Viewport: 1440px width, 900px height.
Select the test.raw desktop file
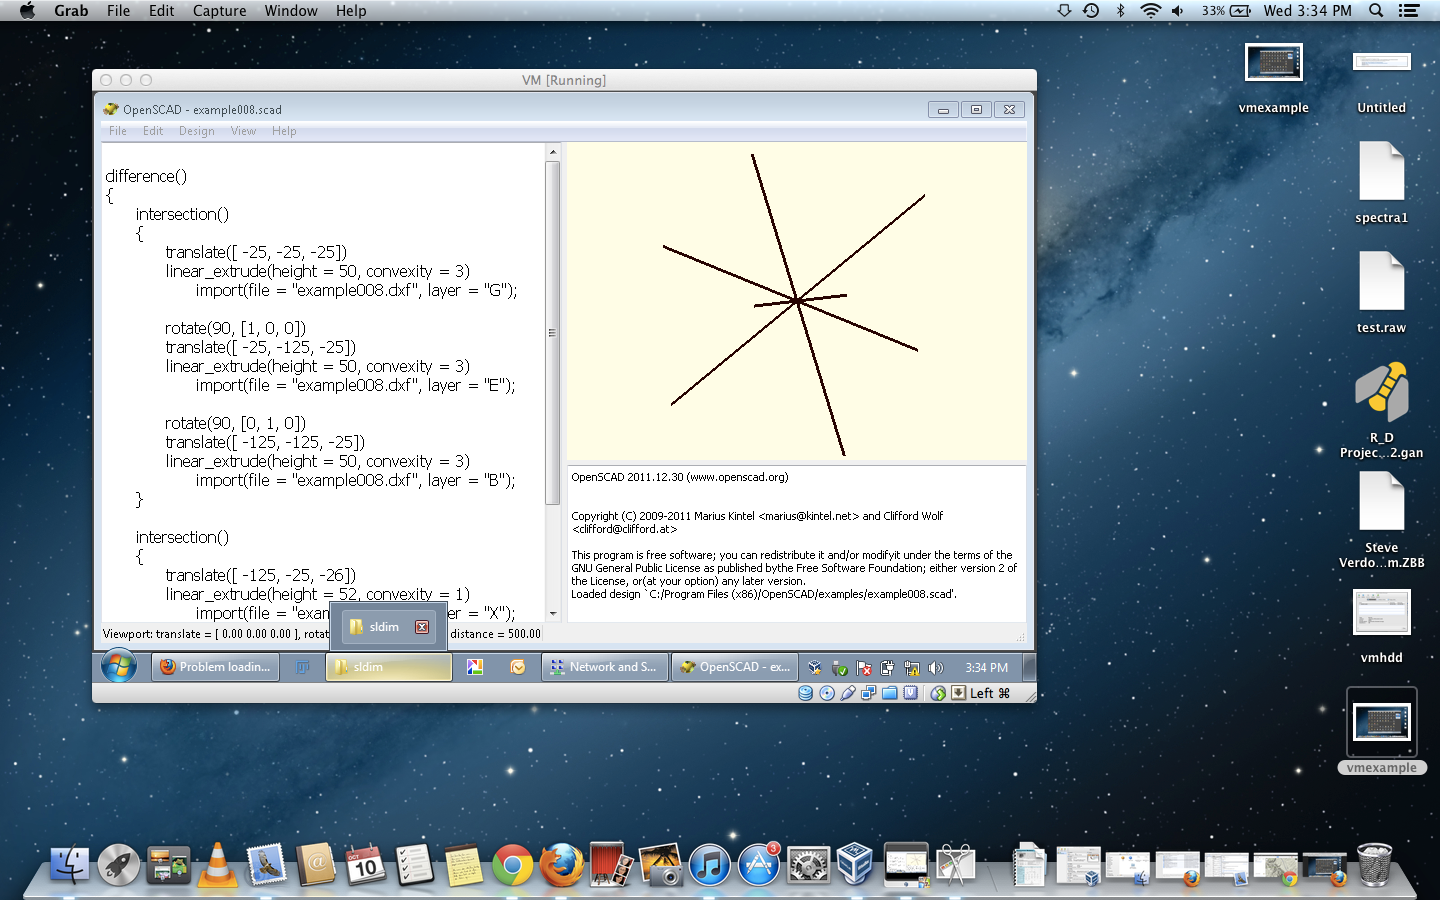(1381, 292)
